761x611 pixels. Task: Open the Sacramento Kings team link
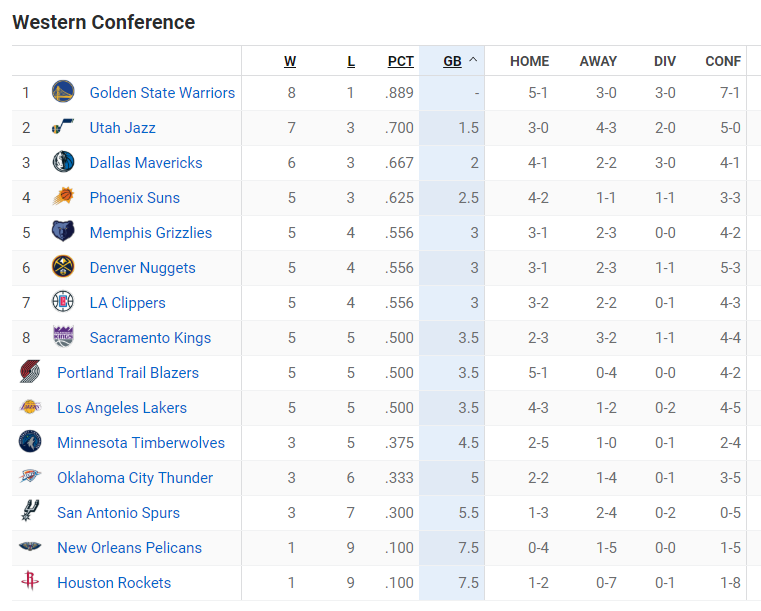click(150, 338)
